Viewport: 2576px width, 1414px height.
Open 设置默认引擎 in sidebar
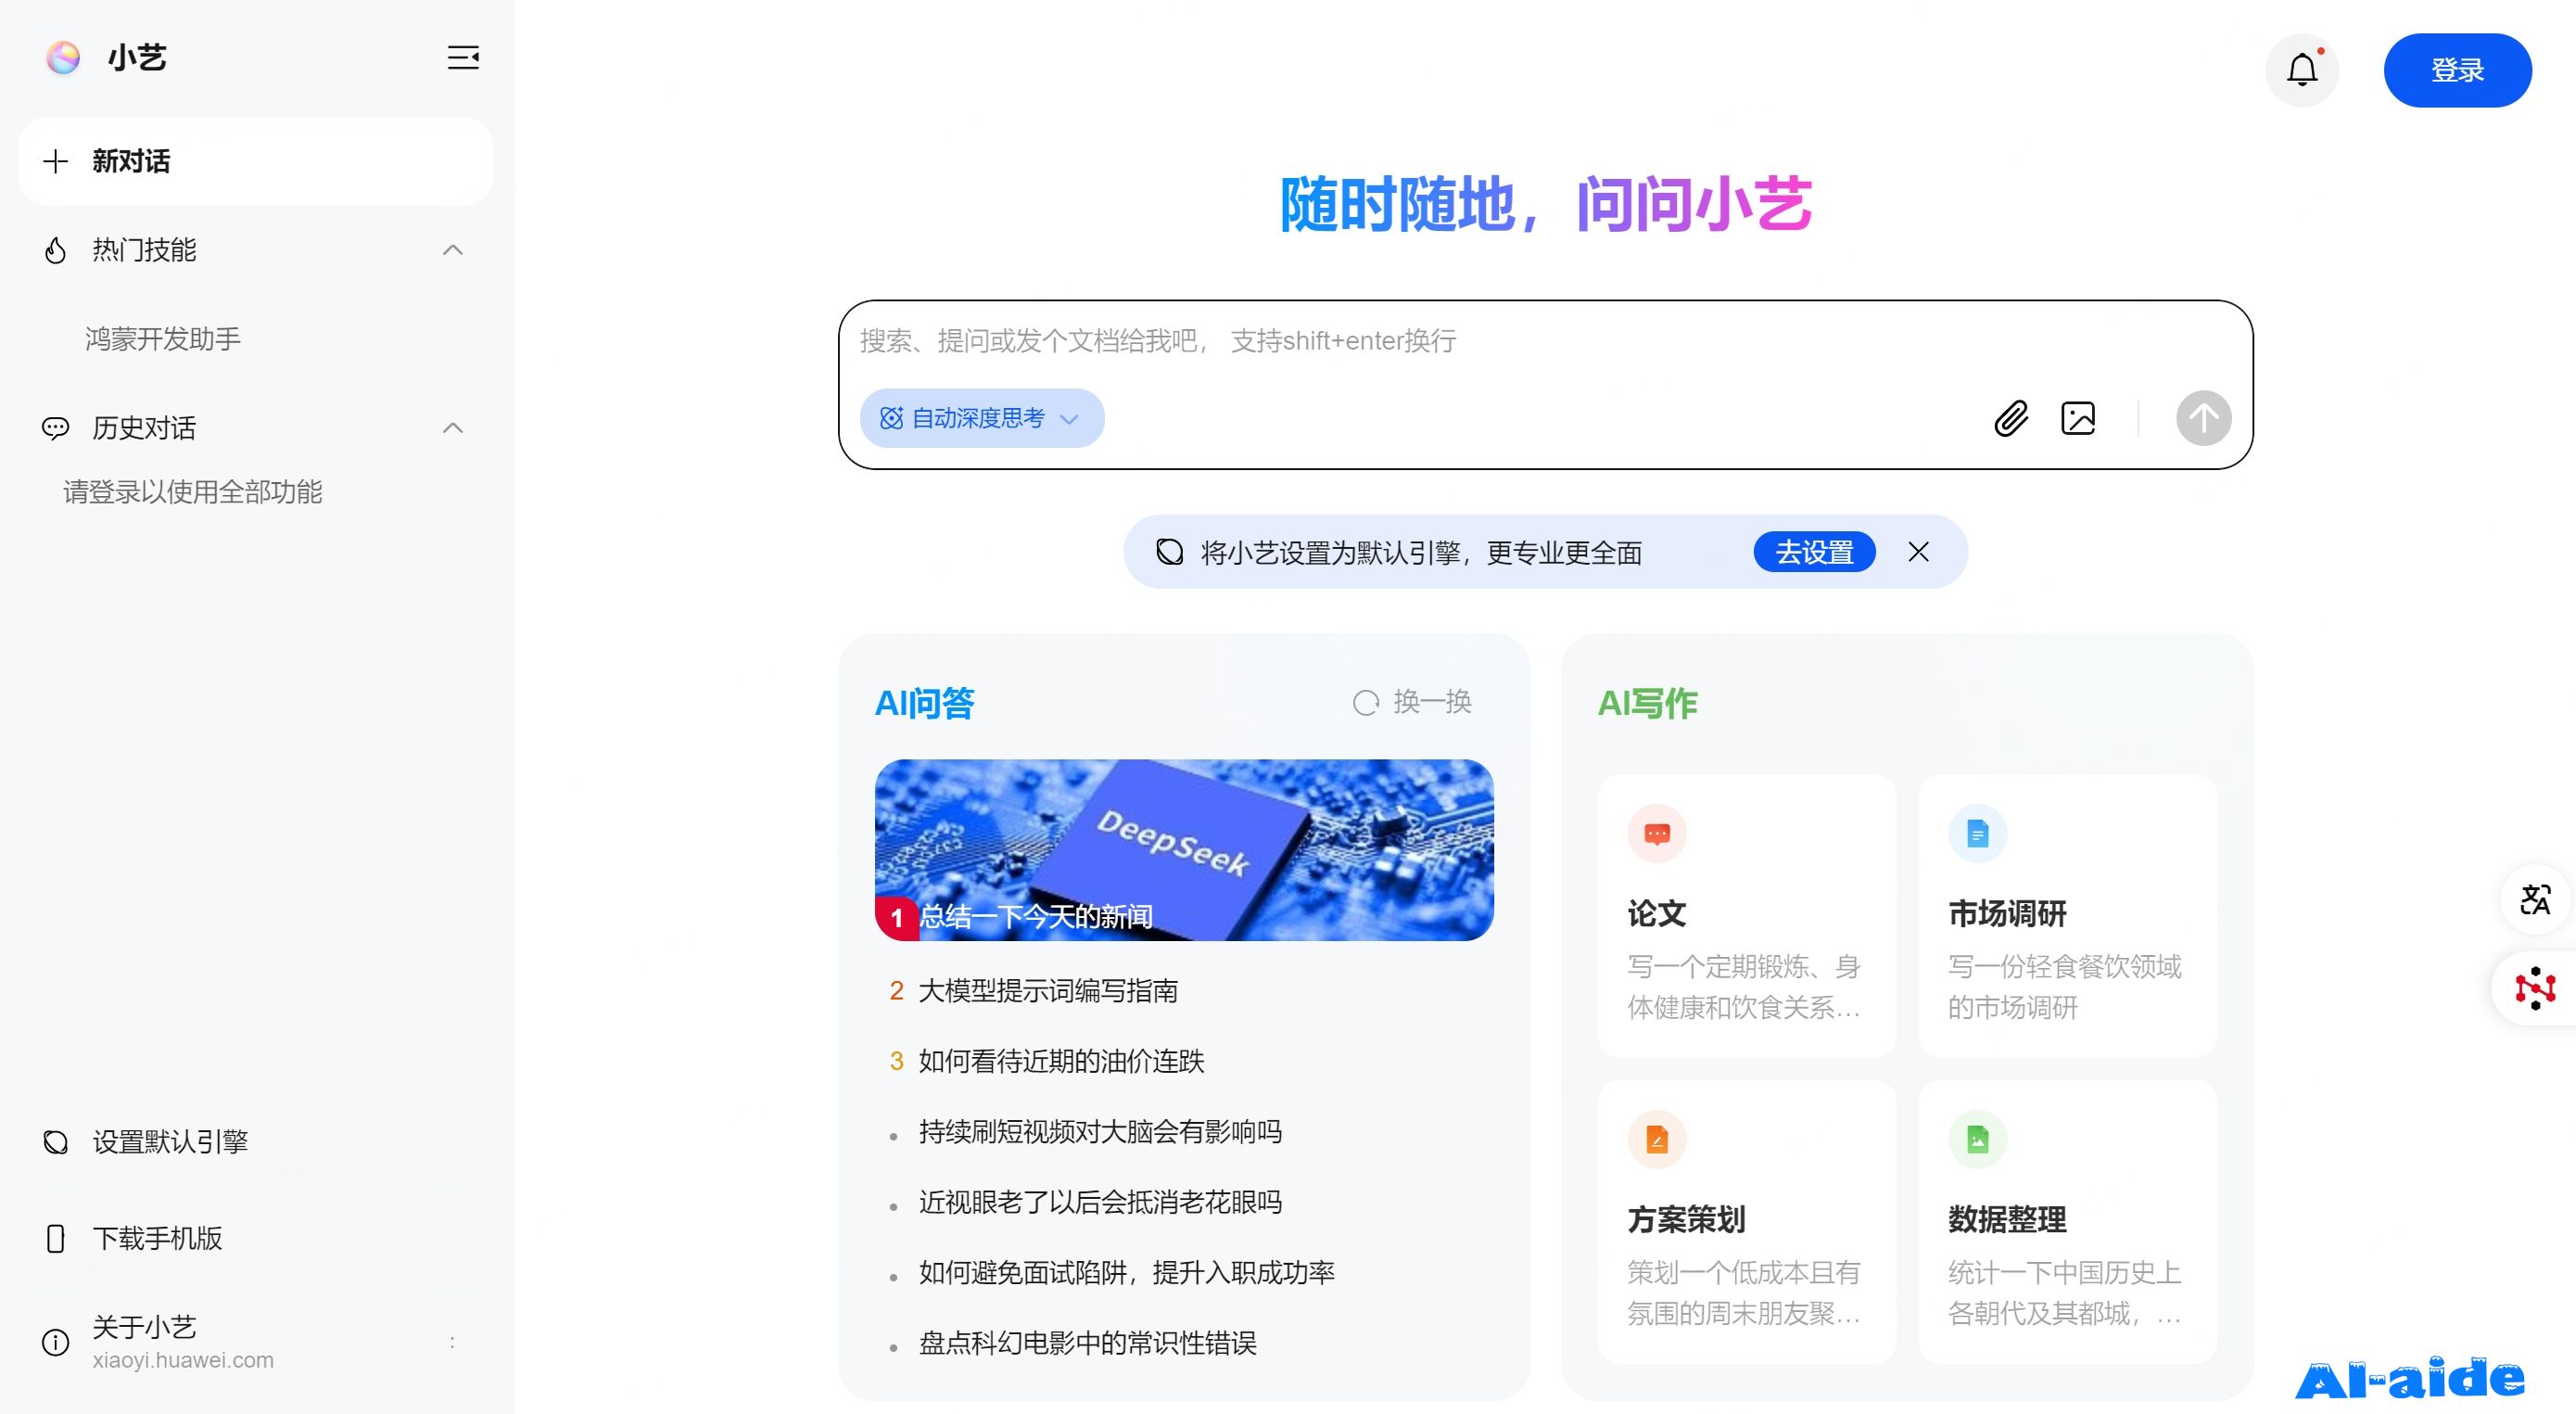click(170, 1142)
